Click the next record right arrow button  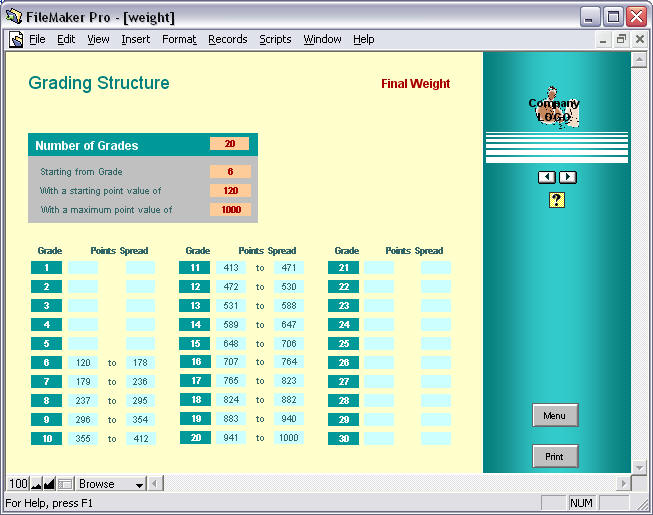(567, 177)
